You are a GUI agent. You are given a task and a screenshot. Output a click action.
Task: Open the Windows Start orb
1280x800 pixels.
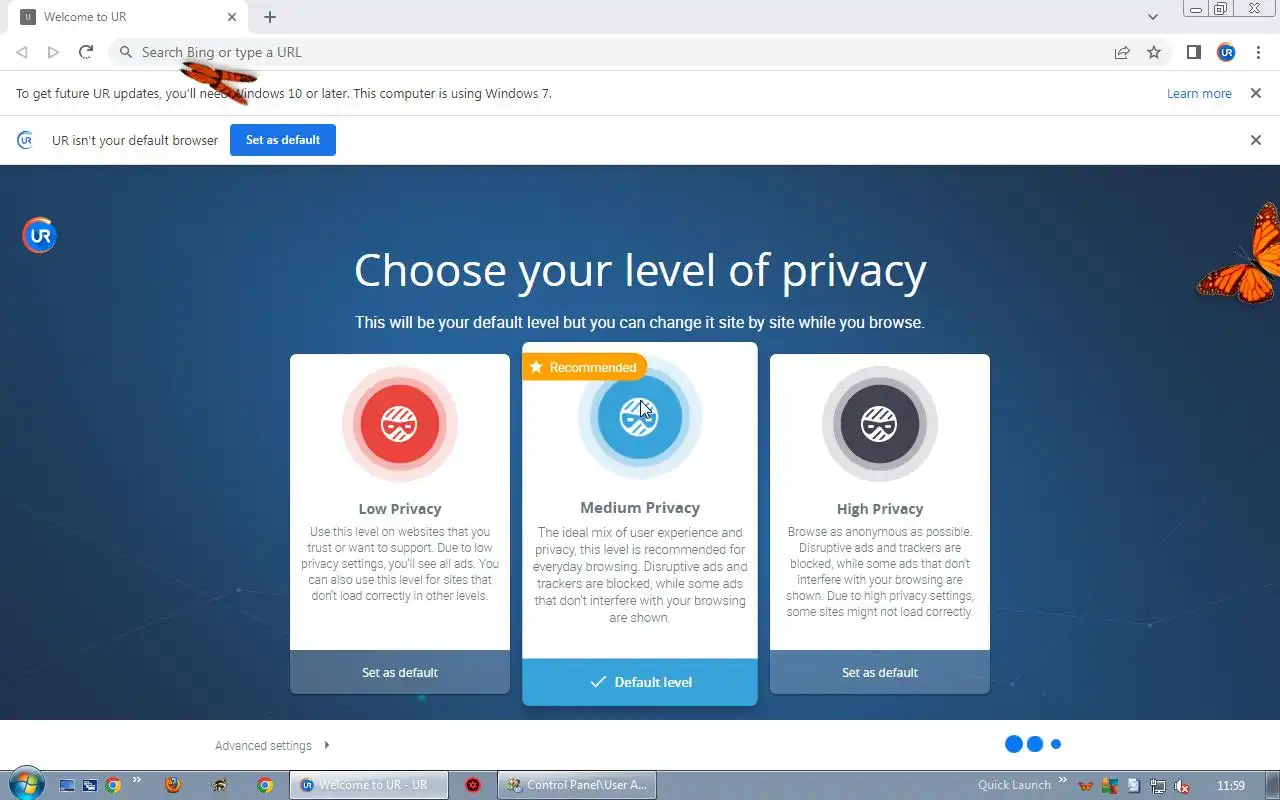click(x=25, y=785)
